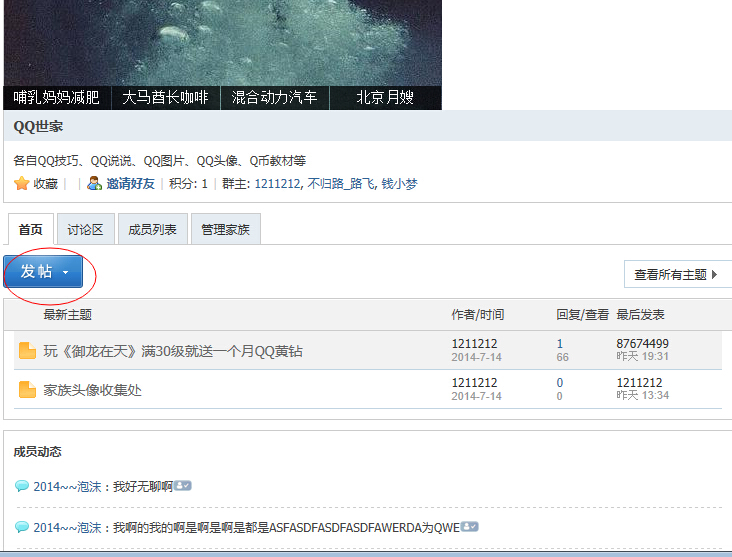Open group owner 钱小梦 profile
Image resolution: width=732 pixels, height=557 pixels.
pyautogui.click(x=399, y=184)
